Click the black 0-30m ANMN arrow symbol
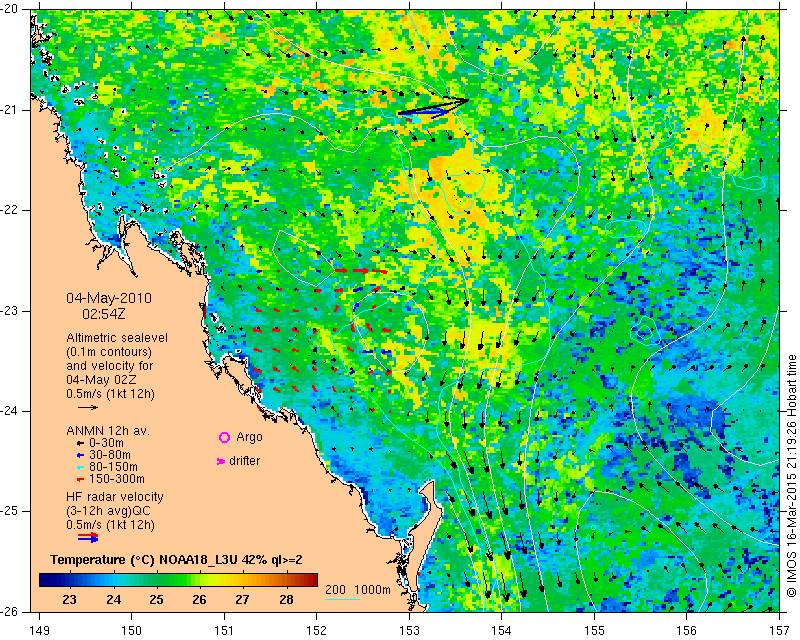800x640 pixels. 80,443
